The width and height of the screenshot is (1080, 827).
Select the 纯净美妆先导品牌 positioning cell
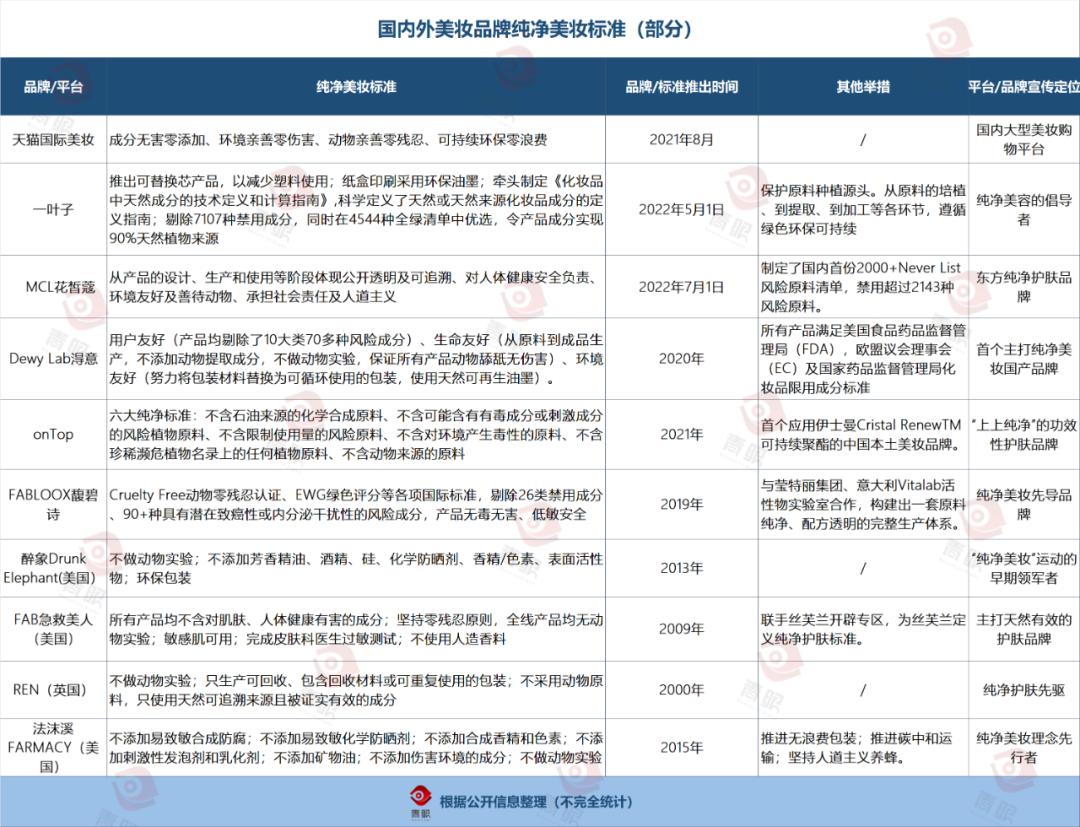coord(1024,505)
